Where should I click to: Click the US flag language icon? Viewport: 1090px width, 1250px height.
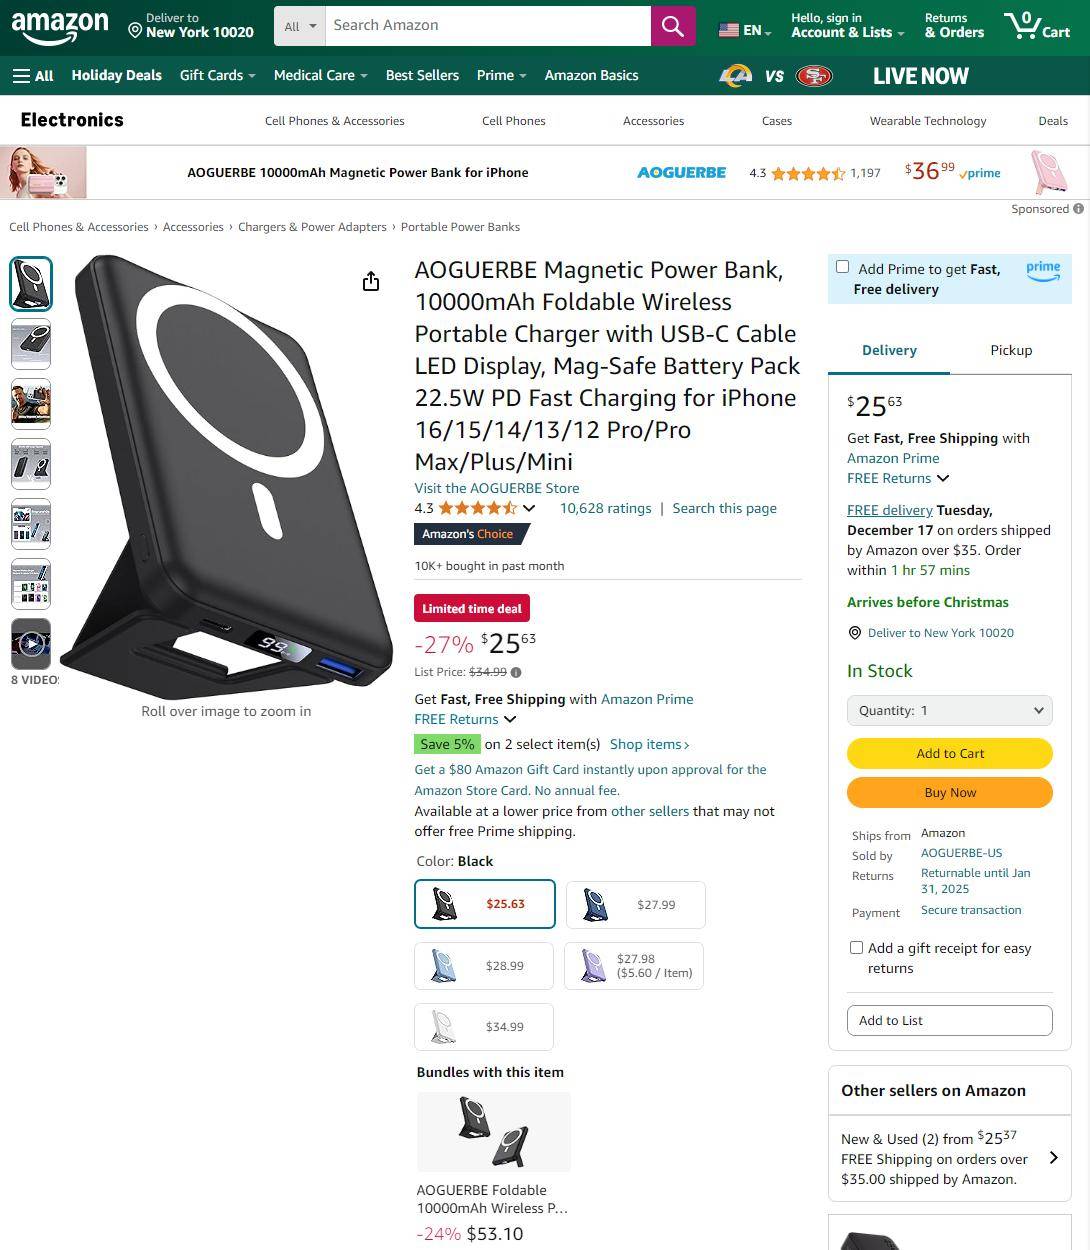point(729,30)
